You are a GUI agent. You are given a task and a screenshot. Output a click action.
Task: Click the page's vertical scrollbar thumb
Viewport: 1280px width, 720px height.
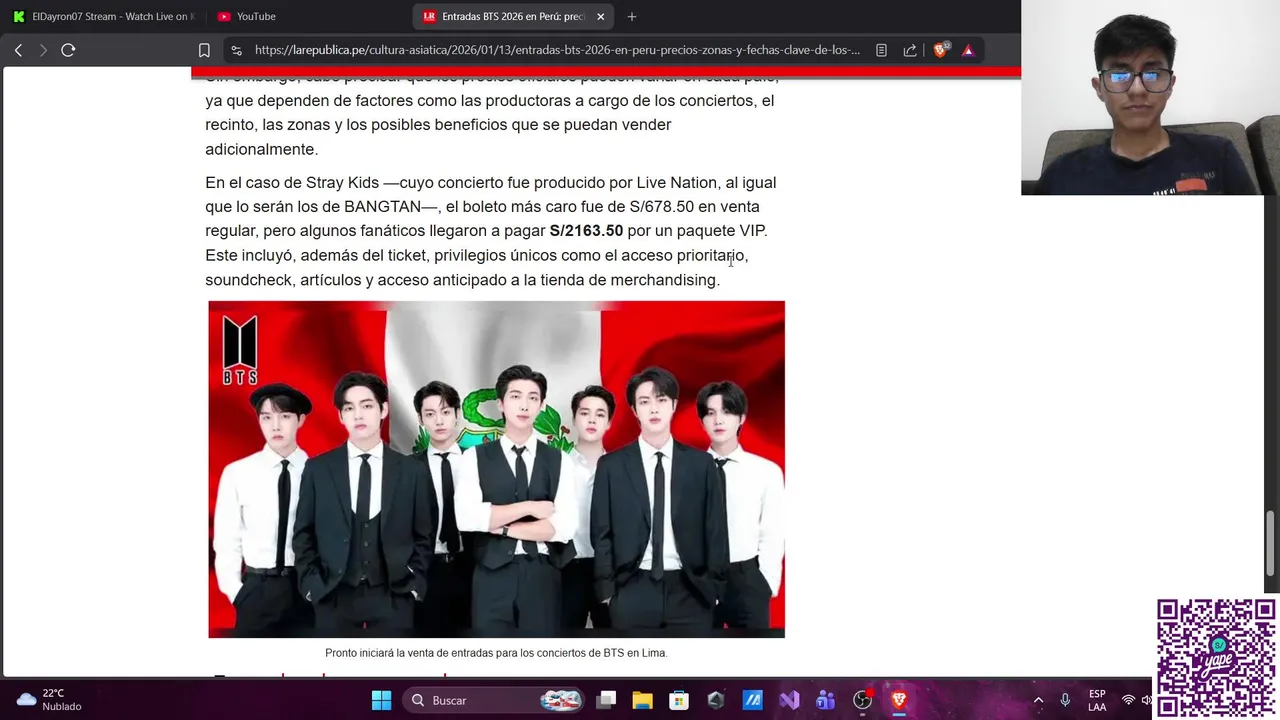[1271, 544]
